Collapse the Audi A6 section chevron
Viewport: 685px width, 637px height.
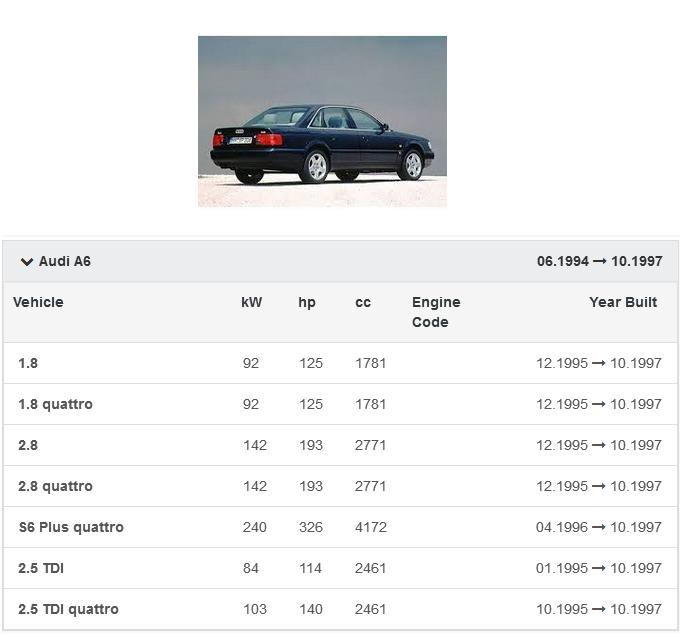[x=27, y=262]
